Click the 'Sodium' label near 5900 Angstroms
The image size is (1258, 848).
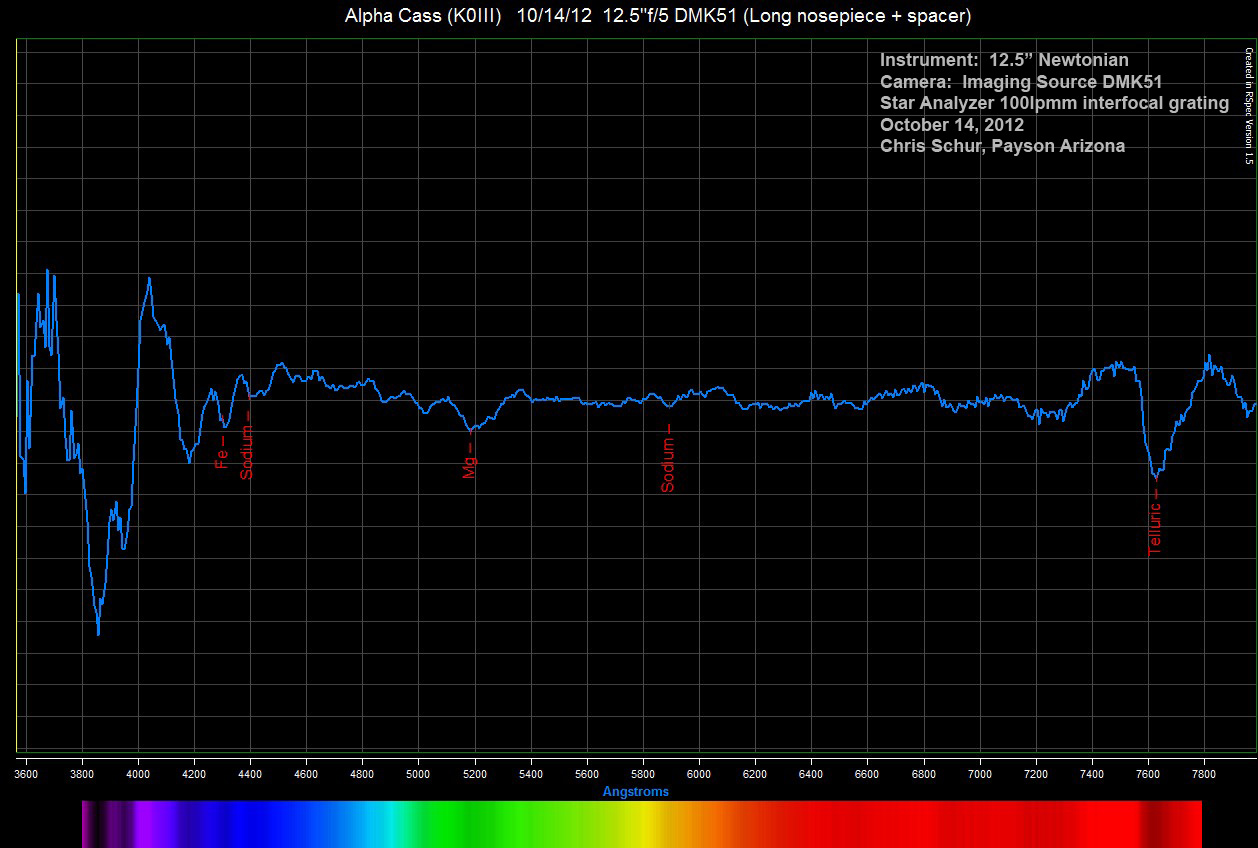pyautogui.click(x=668, y=465)
